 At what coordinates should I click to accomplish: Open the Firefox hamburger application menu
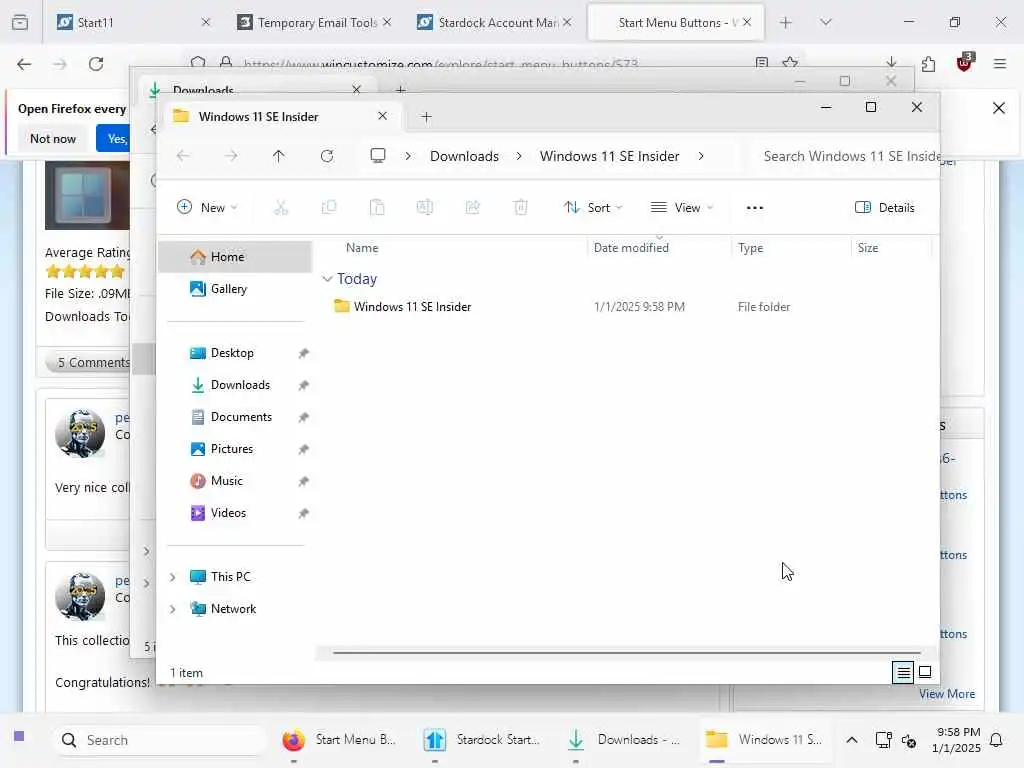point(999,64)
